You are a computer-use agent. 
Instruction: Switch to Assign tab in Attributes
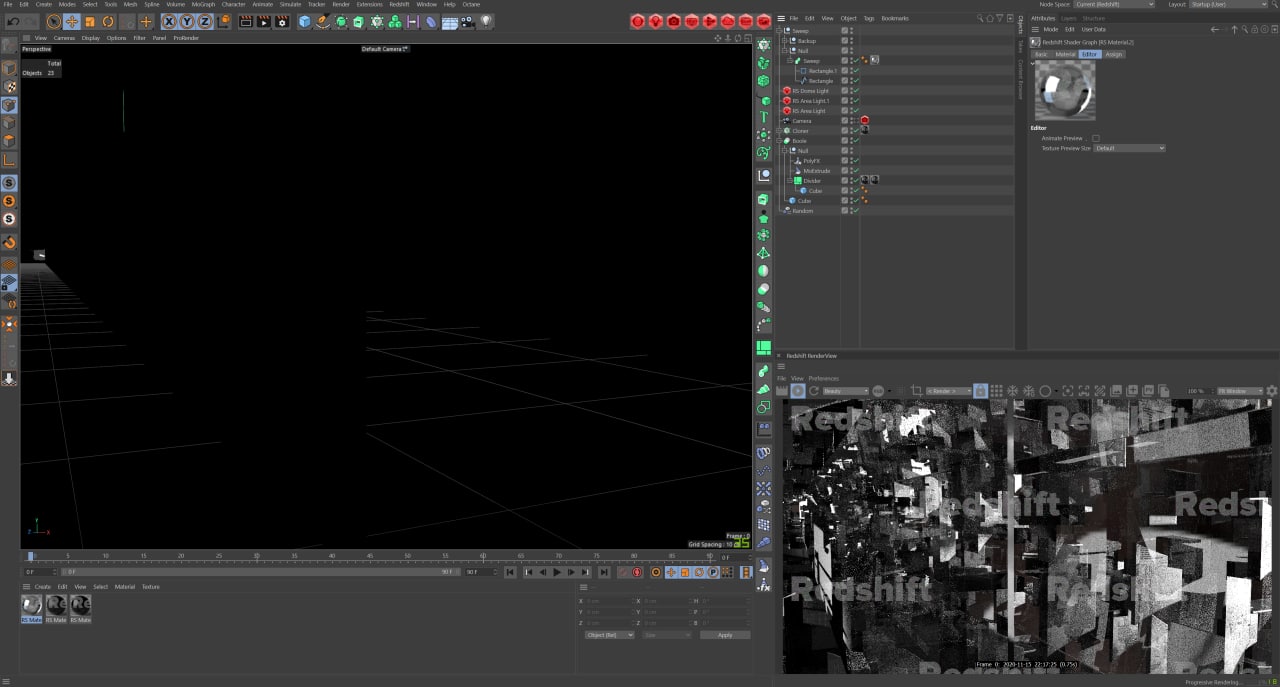[1114, 54]
